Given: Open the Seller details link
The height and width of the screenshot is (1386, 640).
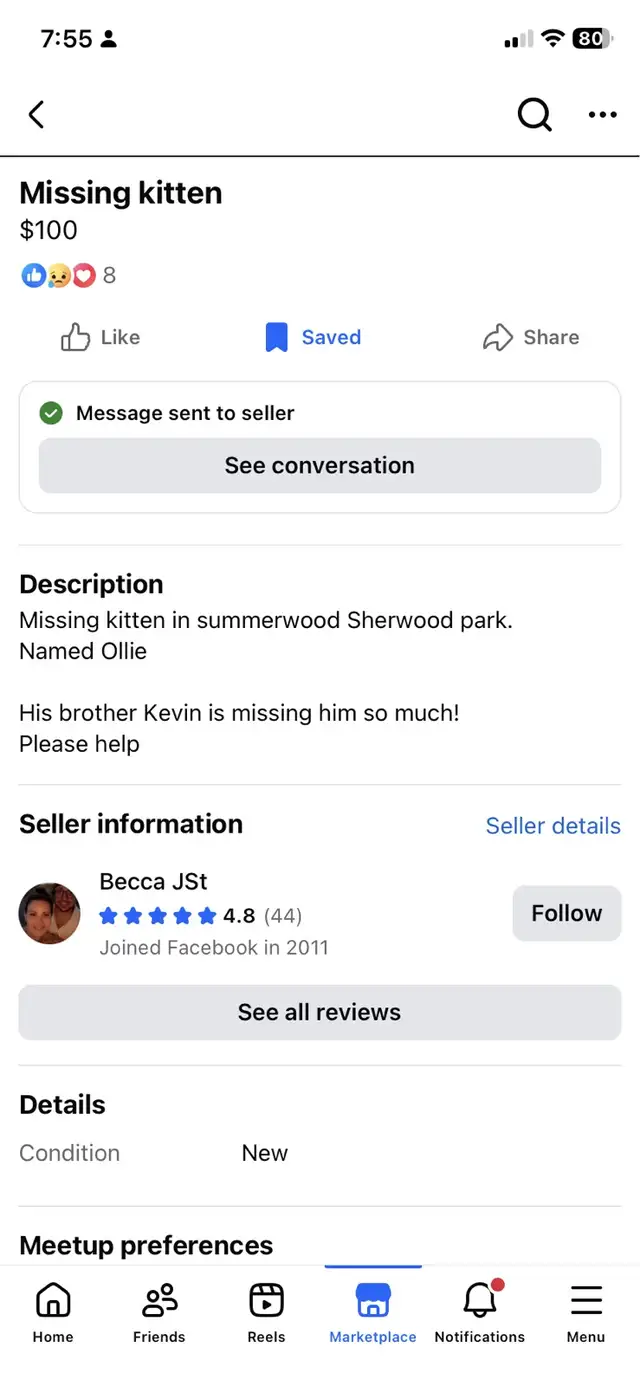Looking at the screenshot, I should click(x=553, y=826).
